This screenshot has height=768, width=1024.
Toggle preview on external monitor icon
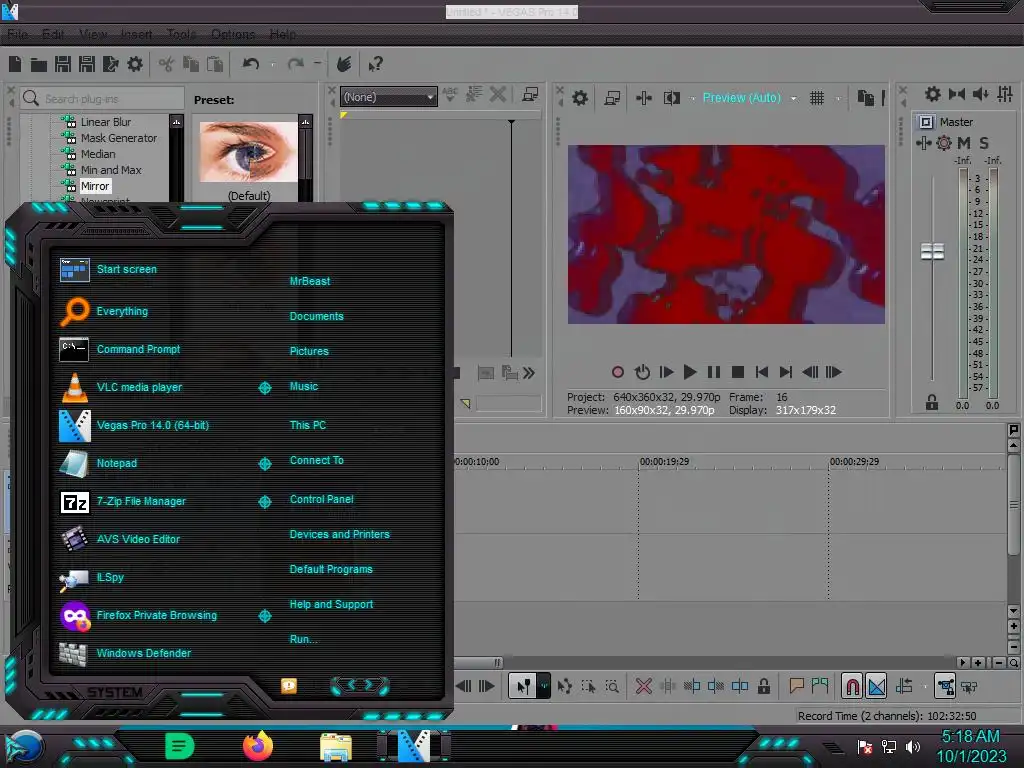(x=612, y=98)
